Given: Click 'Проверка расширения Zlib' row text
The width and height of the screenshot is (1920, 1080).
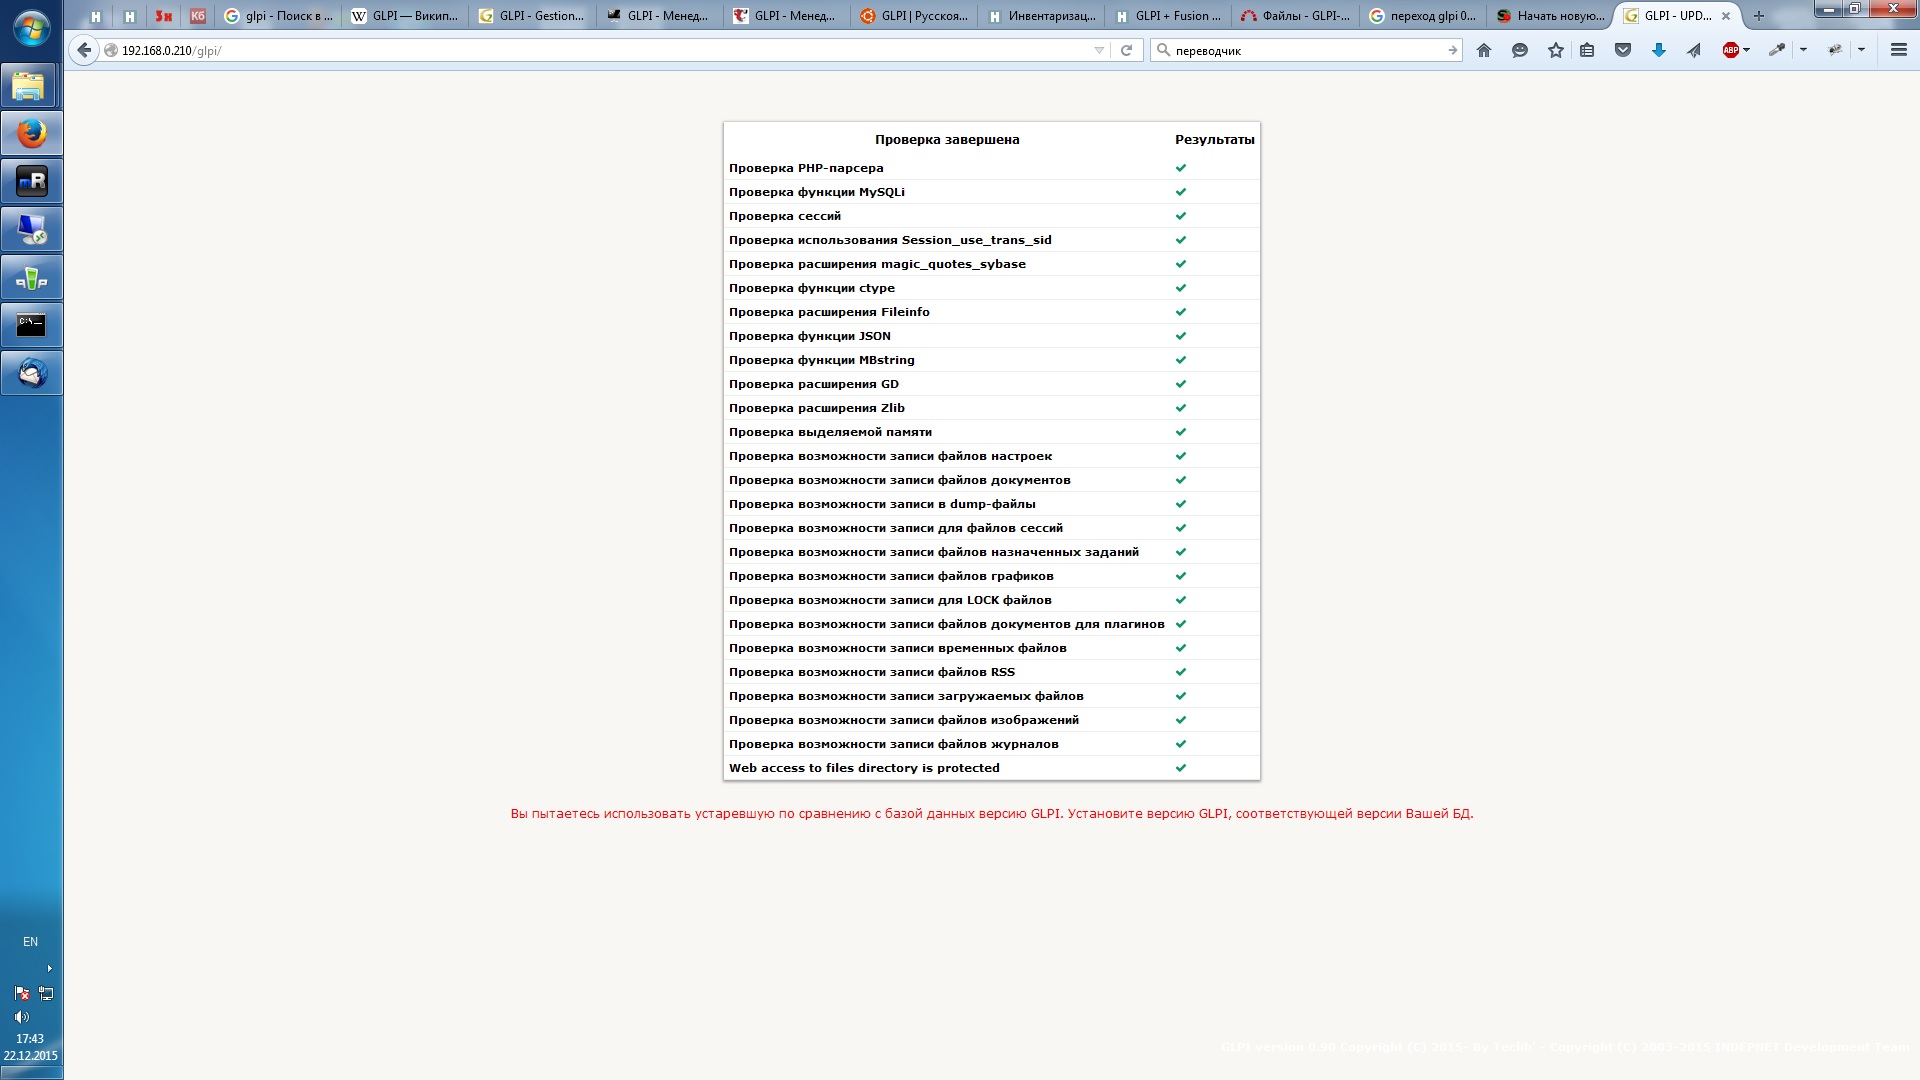Looking at the screenshot, I should click(817, 408).
